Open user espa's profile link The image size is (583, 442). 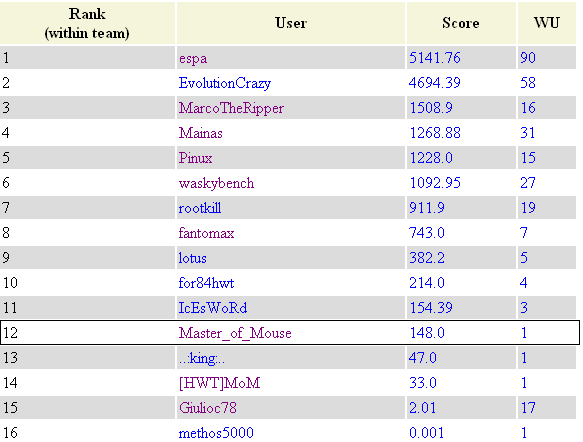[193, 59]
